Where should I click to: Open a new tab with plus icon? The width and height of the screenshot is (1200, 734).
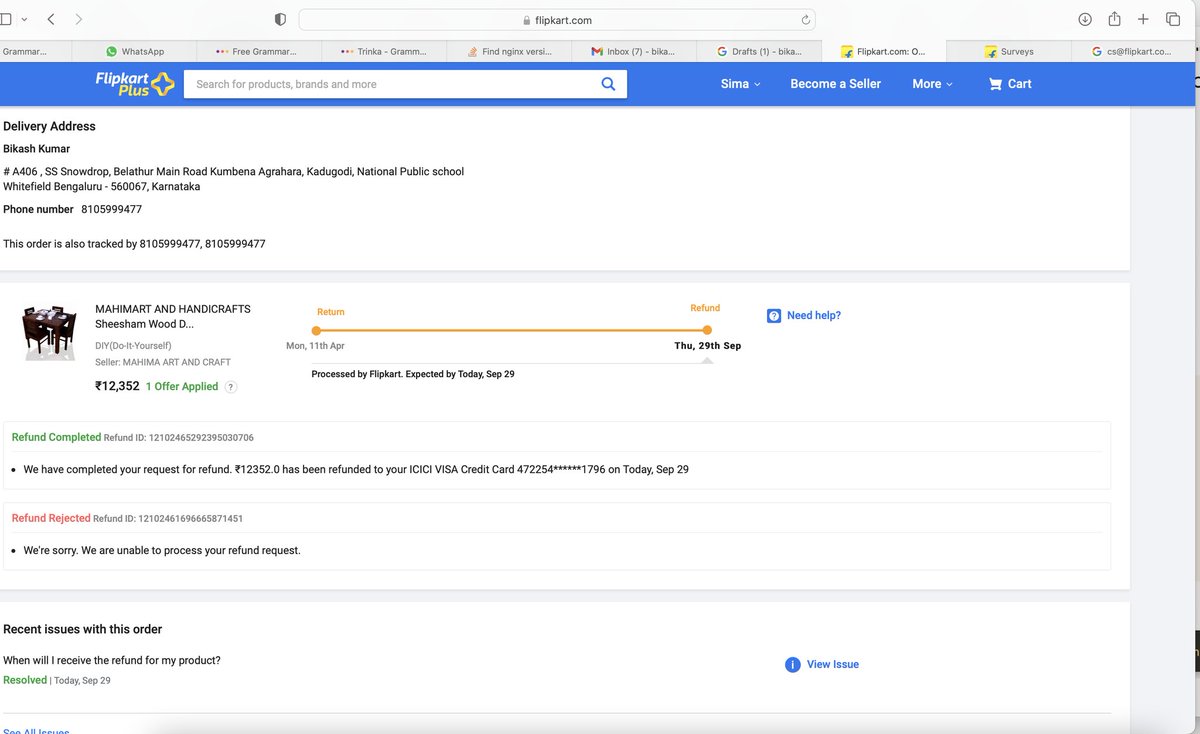point(1143,19)
